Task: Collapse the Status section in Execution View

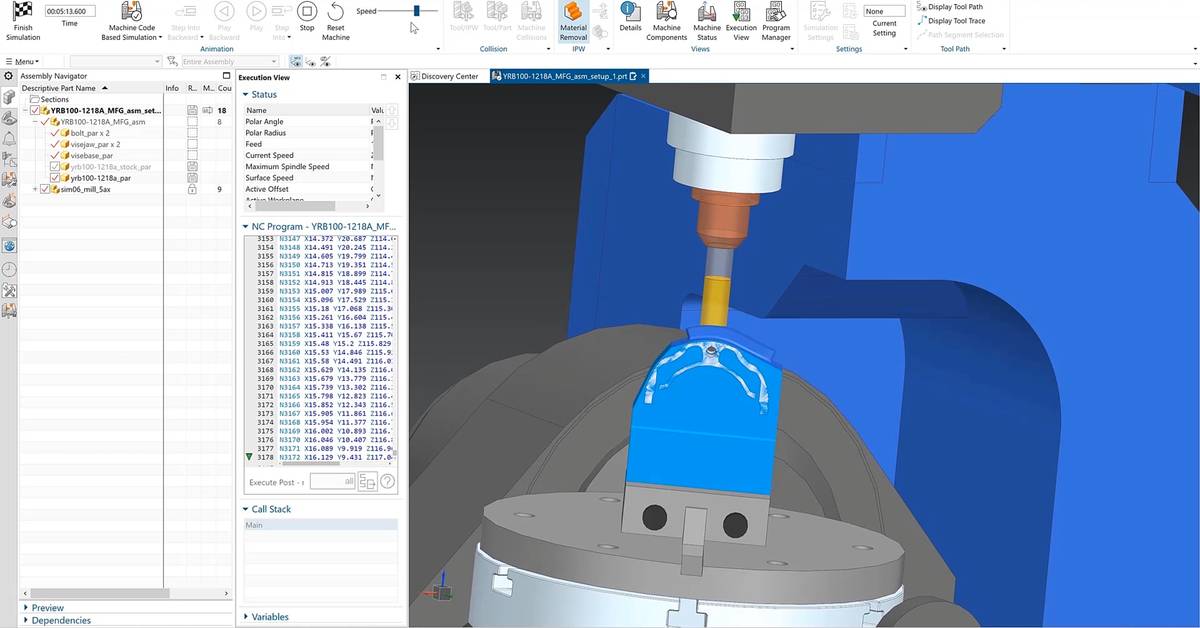Action: click(245, 94)
